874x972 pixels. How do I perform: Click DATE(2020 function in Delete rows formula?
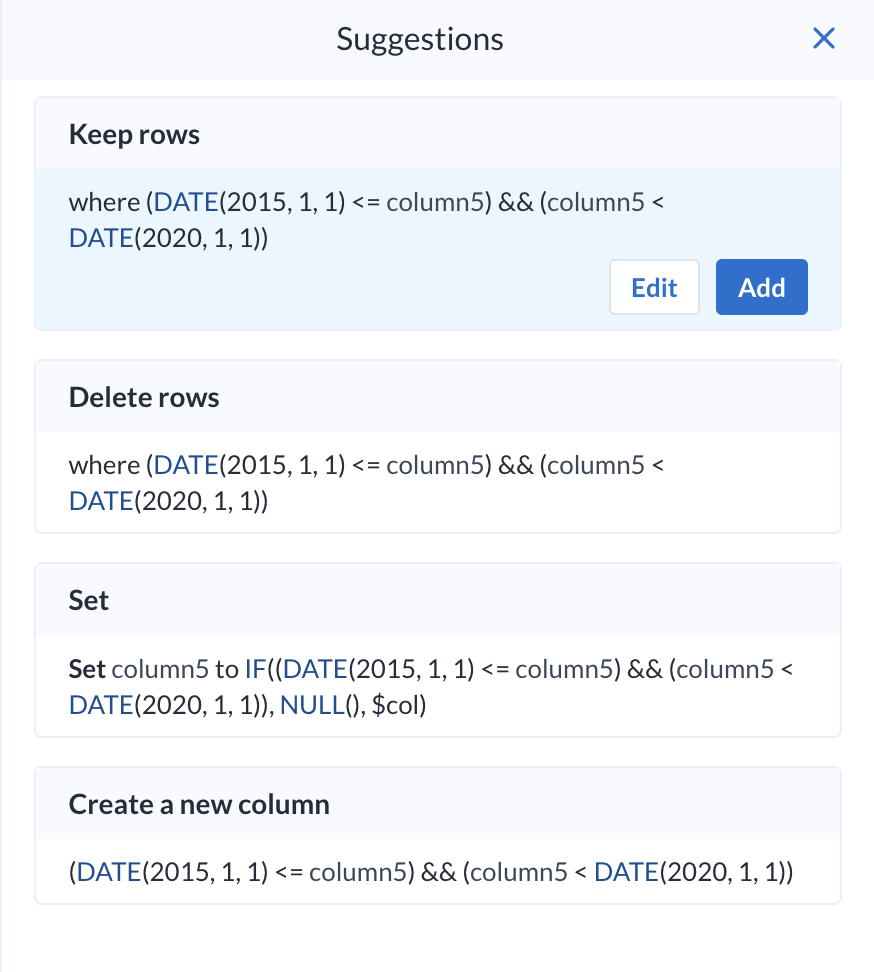coord(100,501)
